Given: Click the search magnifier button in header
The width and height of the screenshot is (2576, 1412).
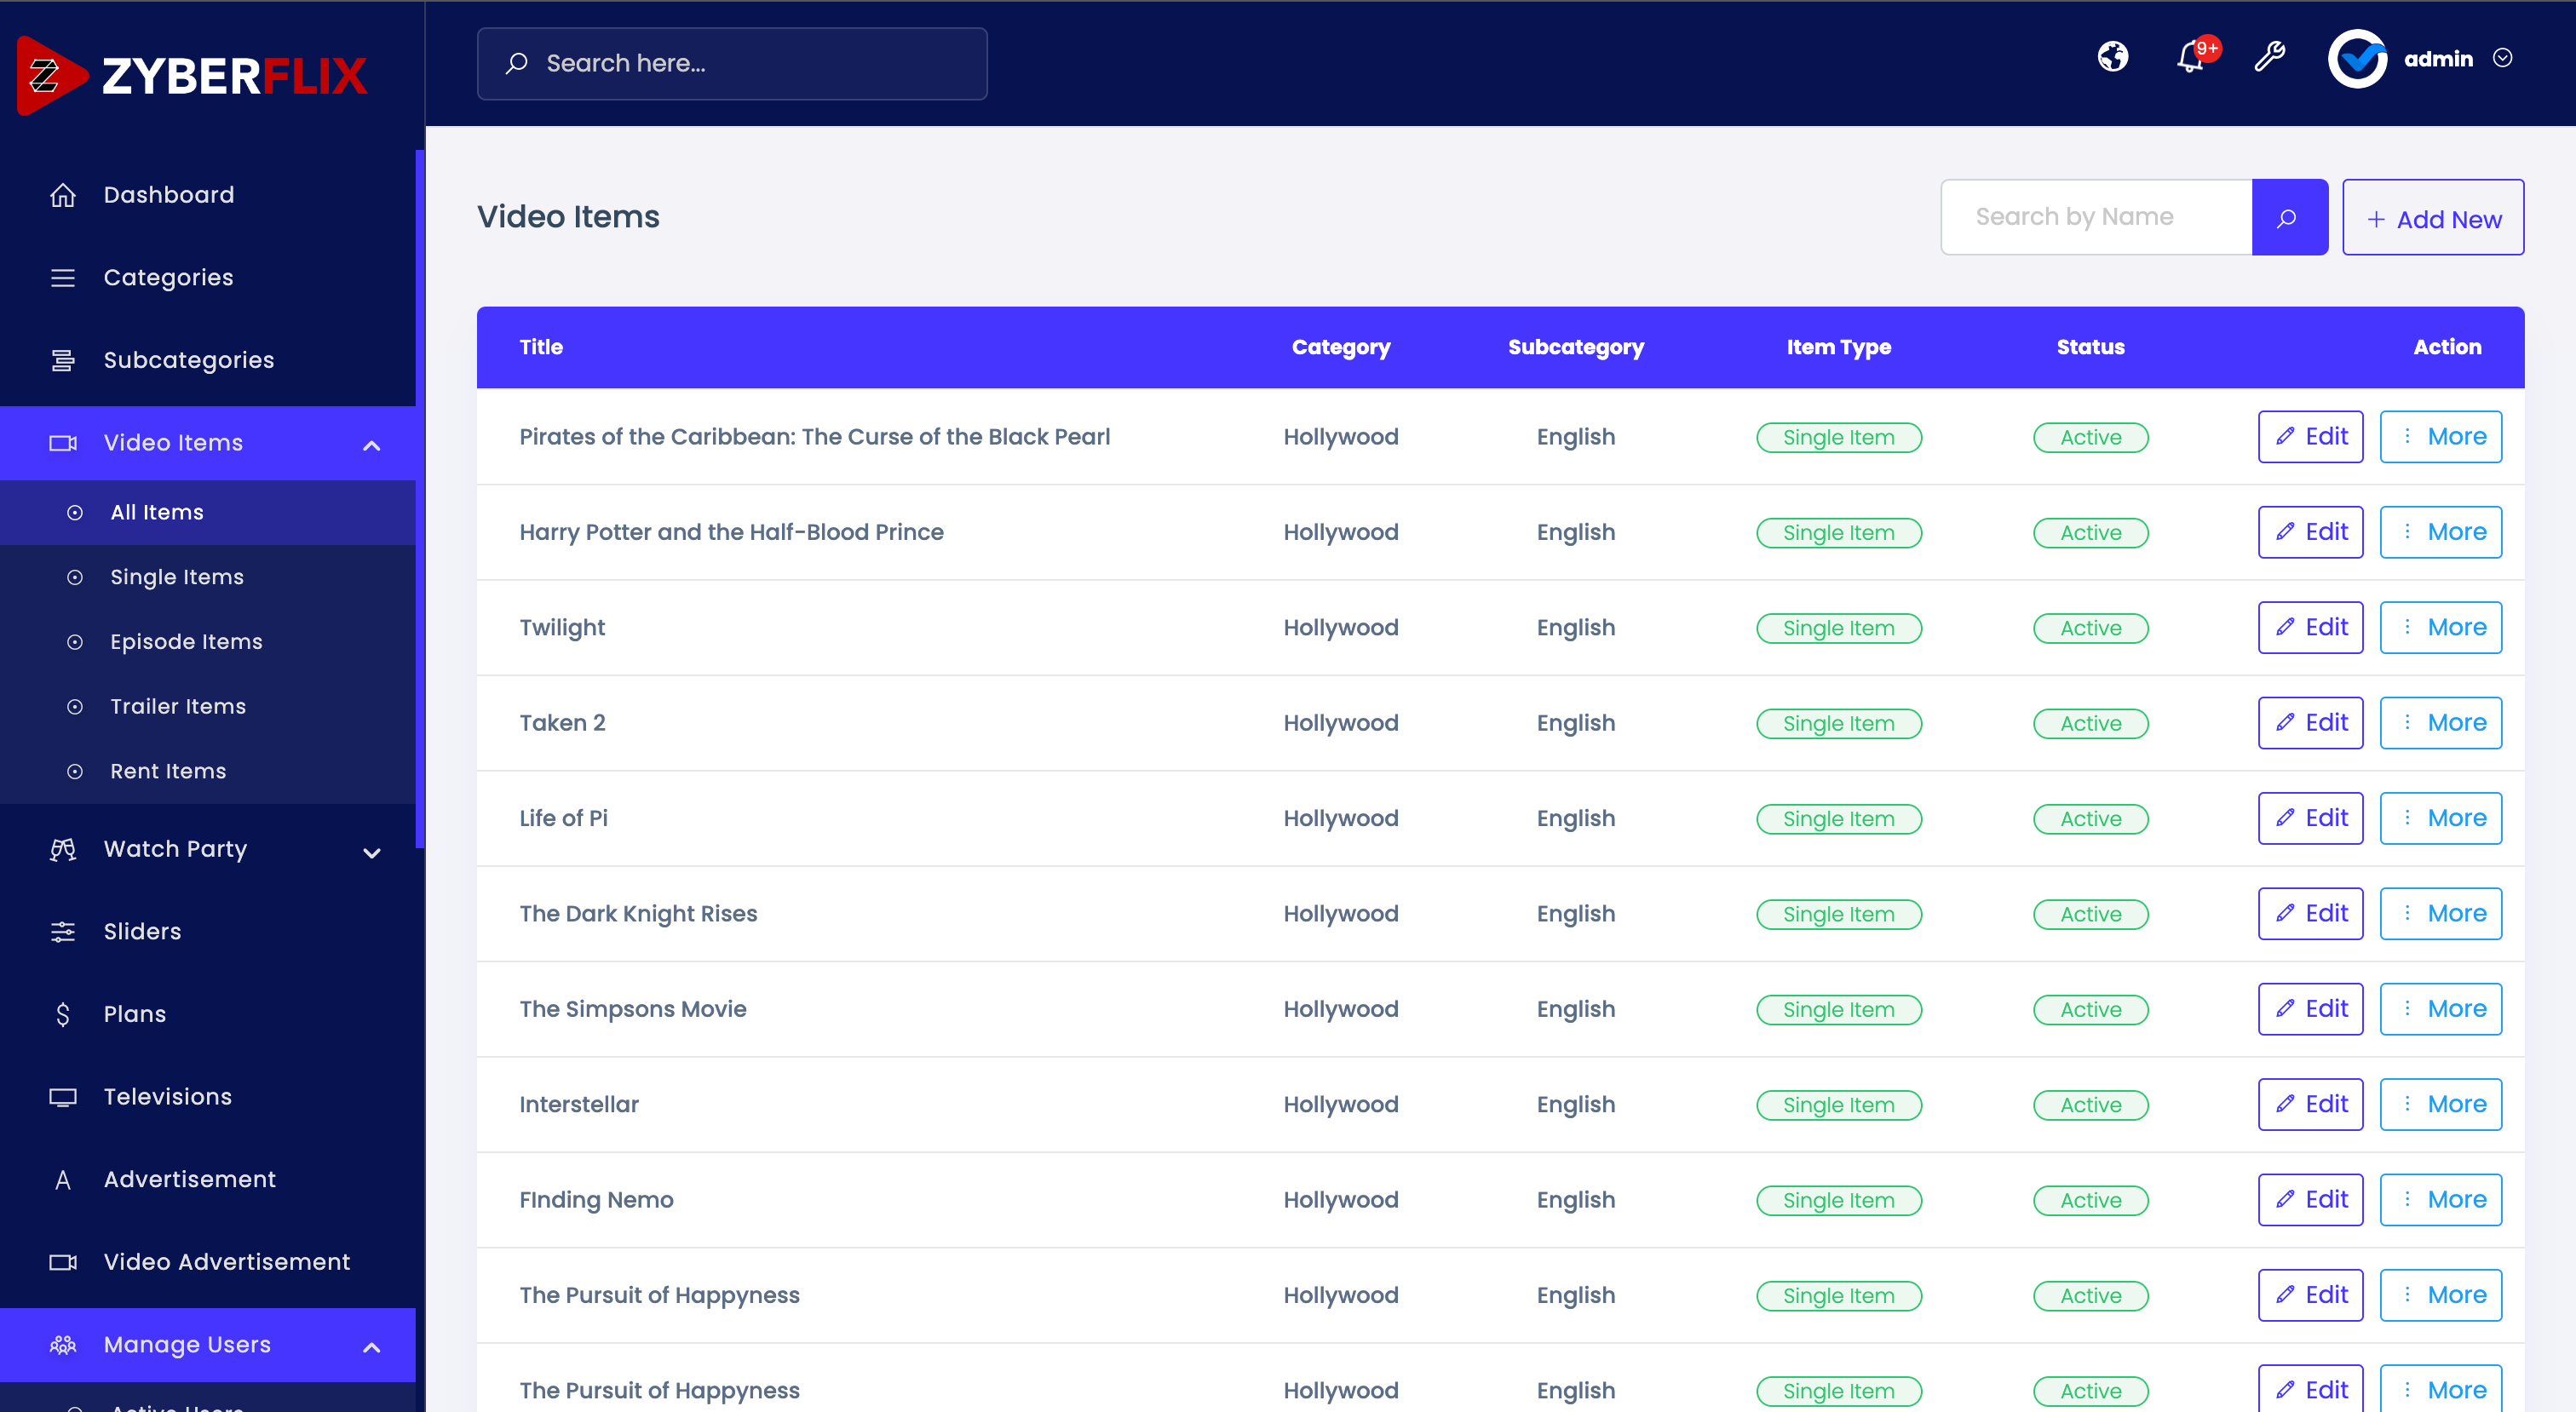Looking at the screenshot, I should 516,63.
